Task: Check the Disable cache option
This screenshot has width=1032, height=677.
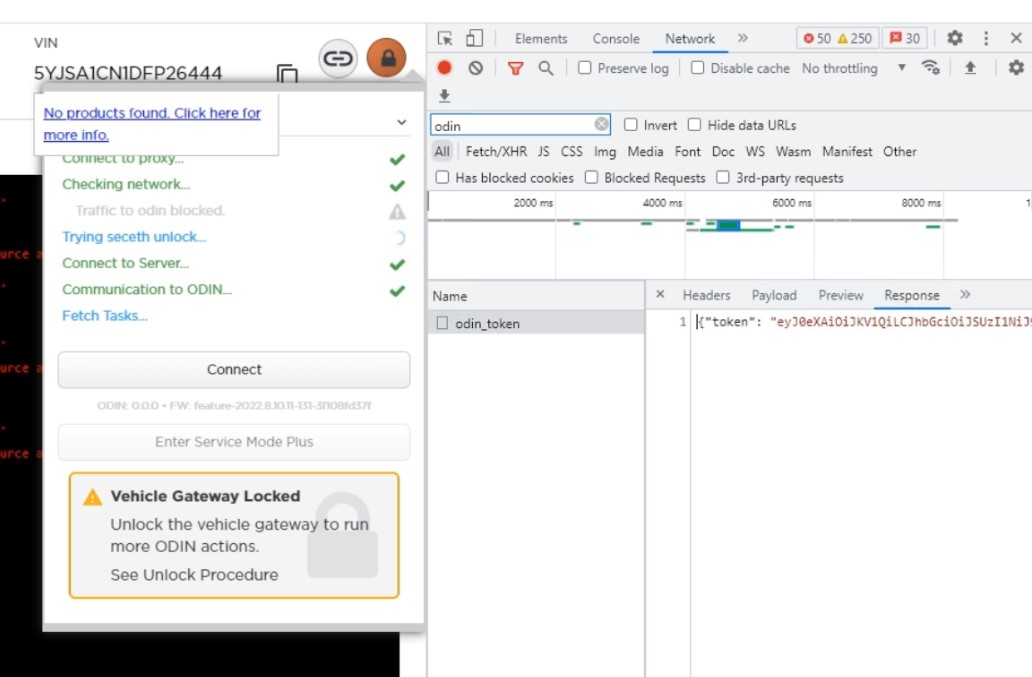Action: click(x=698, y=68)
